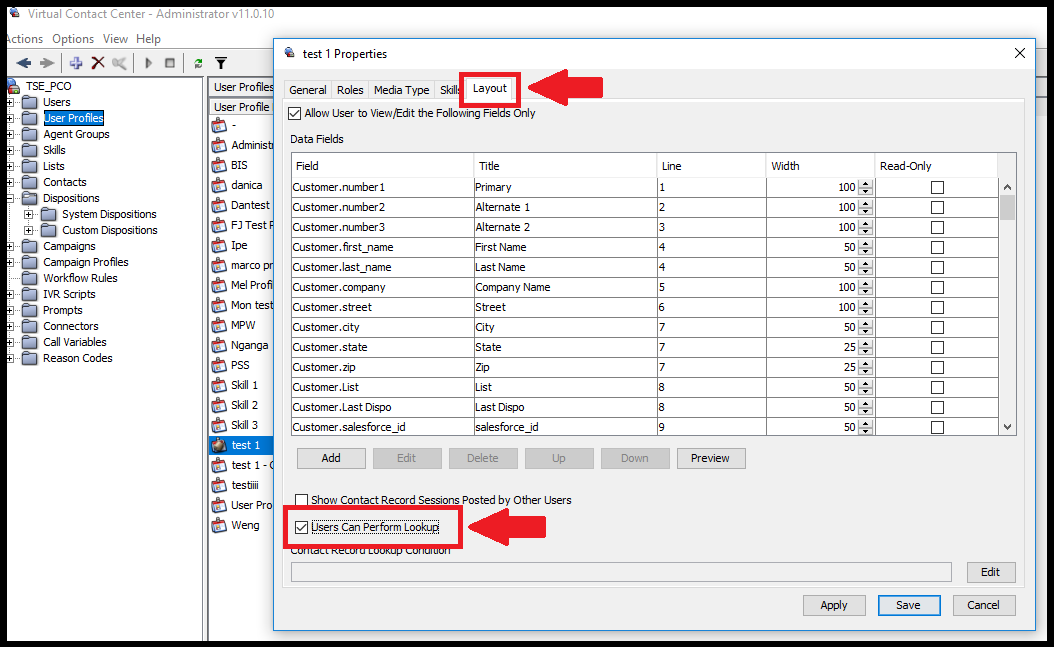Viewport: 1054px width, 647px height.
Task: Select the Skill 2 profile icon
Action: tap(219, 405)
